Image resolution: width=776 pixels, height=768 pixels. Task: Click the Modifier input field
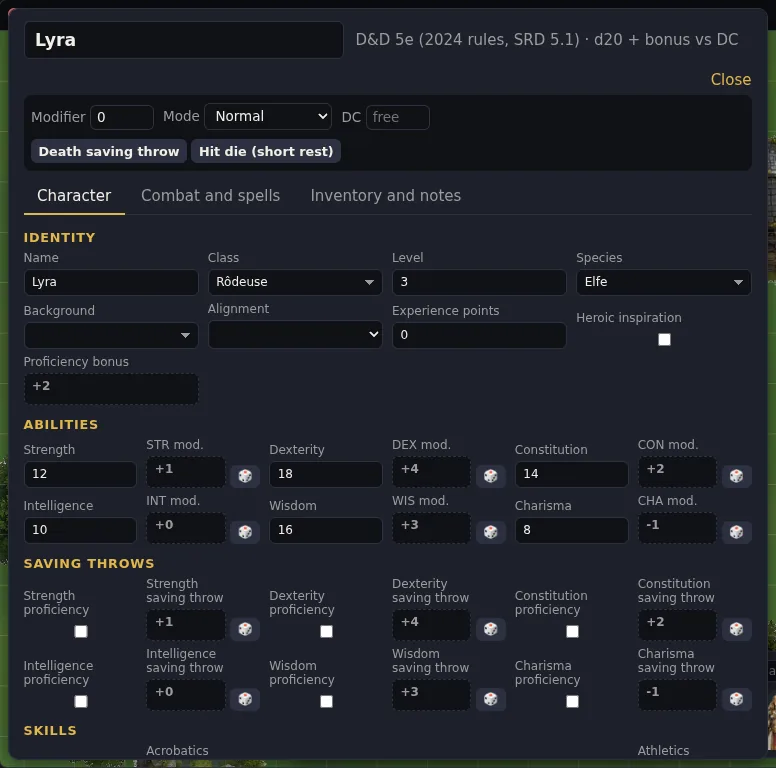click(122, 117)
